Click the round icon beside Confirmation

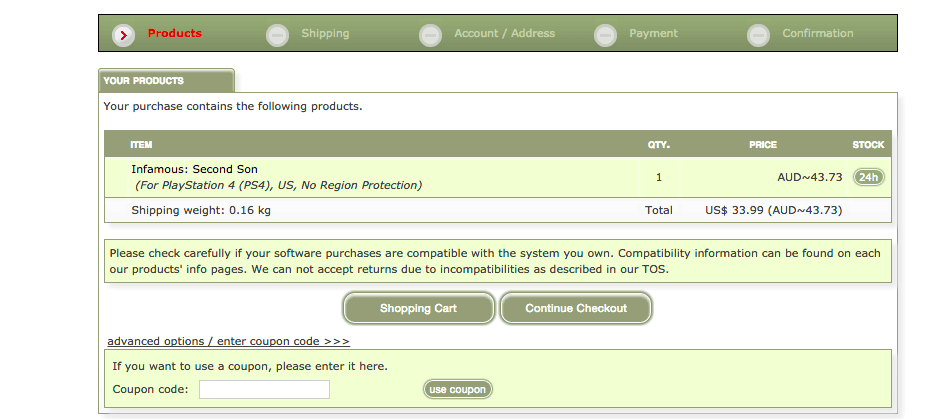click(758, 35)
